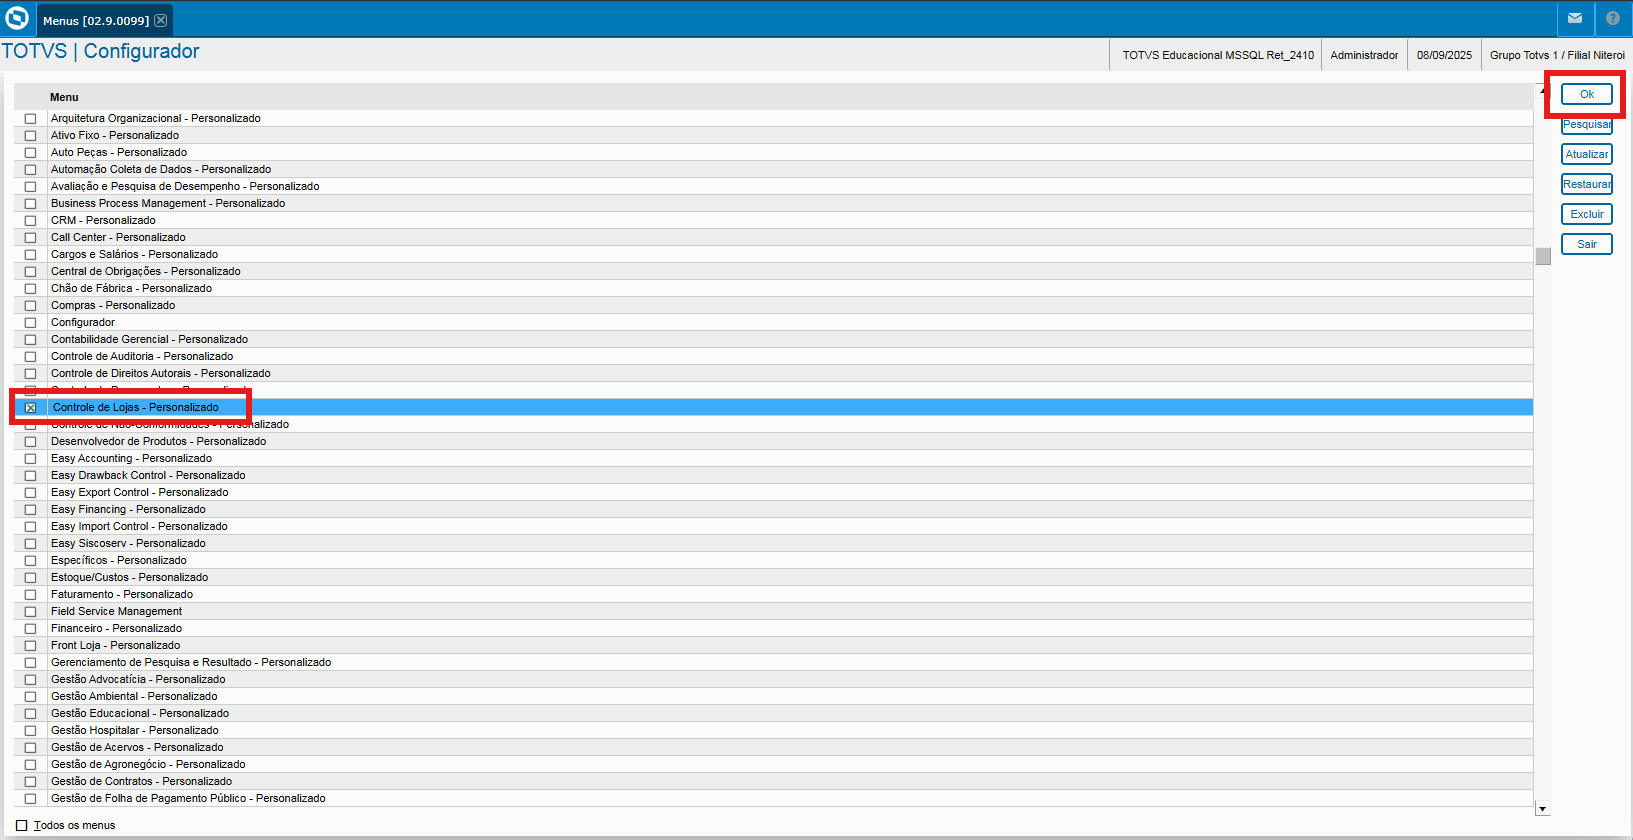Select the Business Process Management row
1633x840 pixels.
point(773,204)
